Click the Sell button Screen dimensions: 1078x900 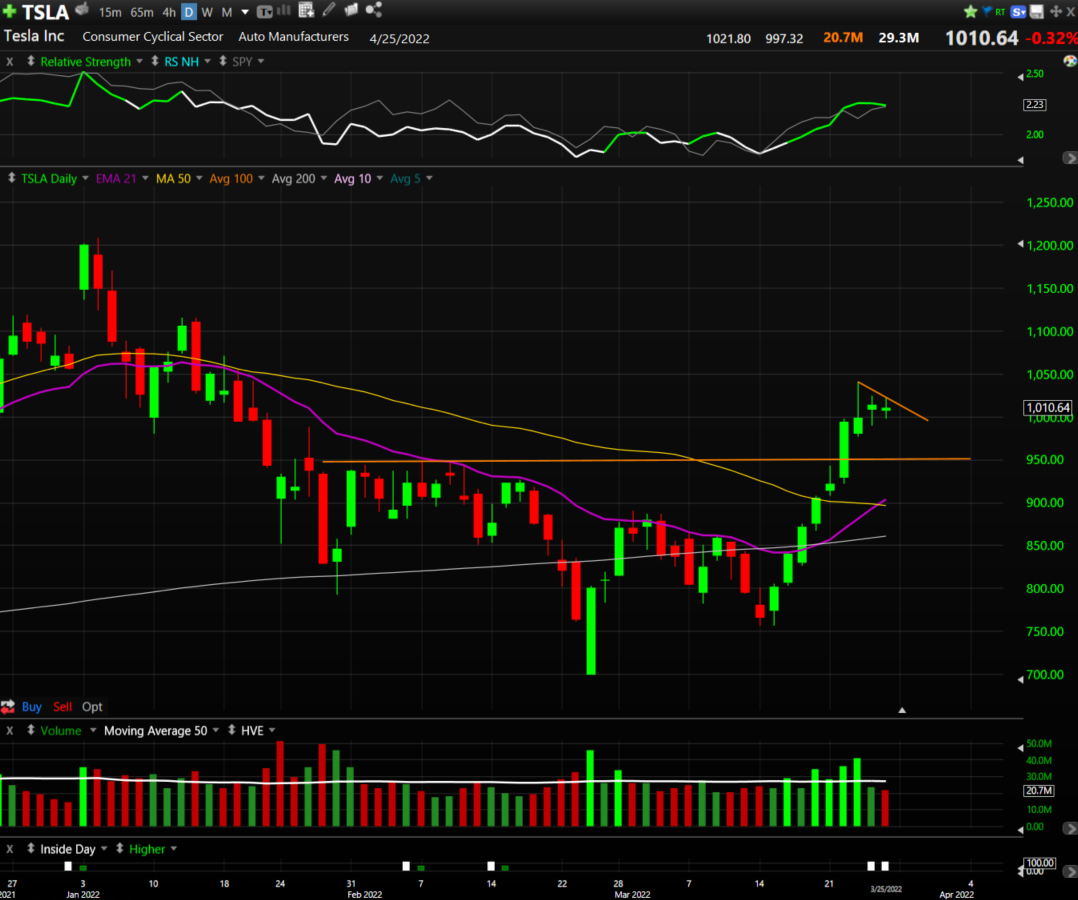(x=62, y=706)
